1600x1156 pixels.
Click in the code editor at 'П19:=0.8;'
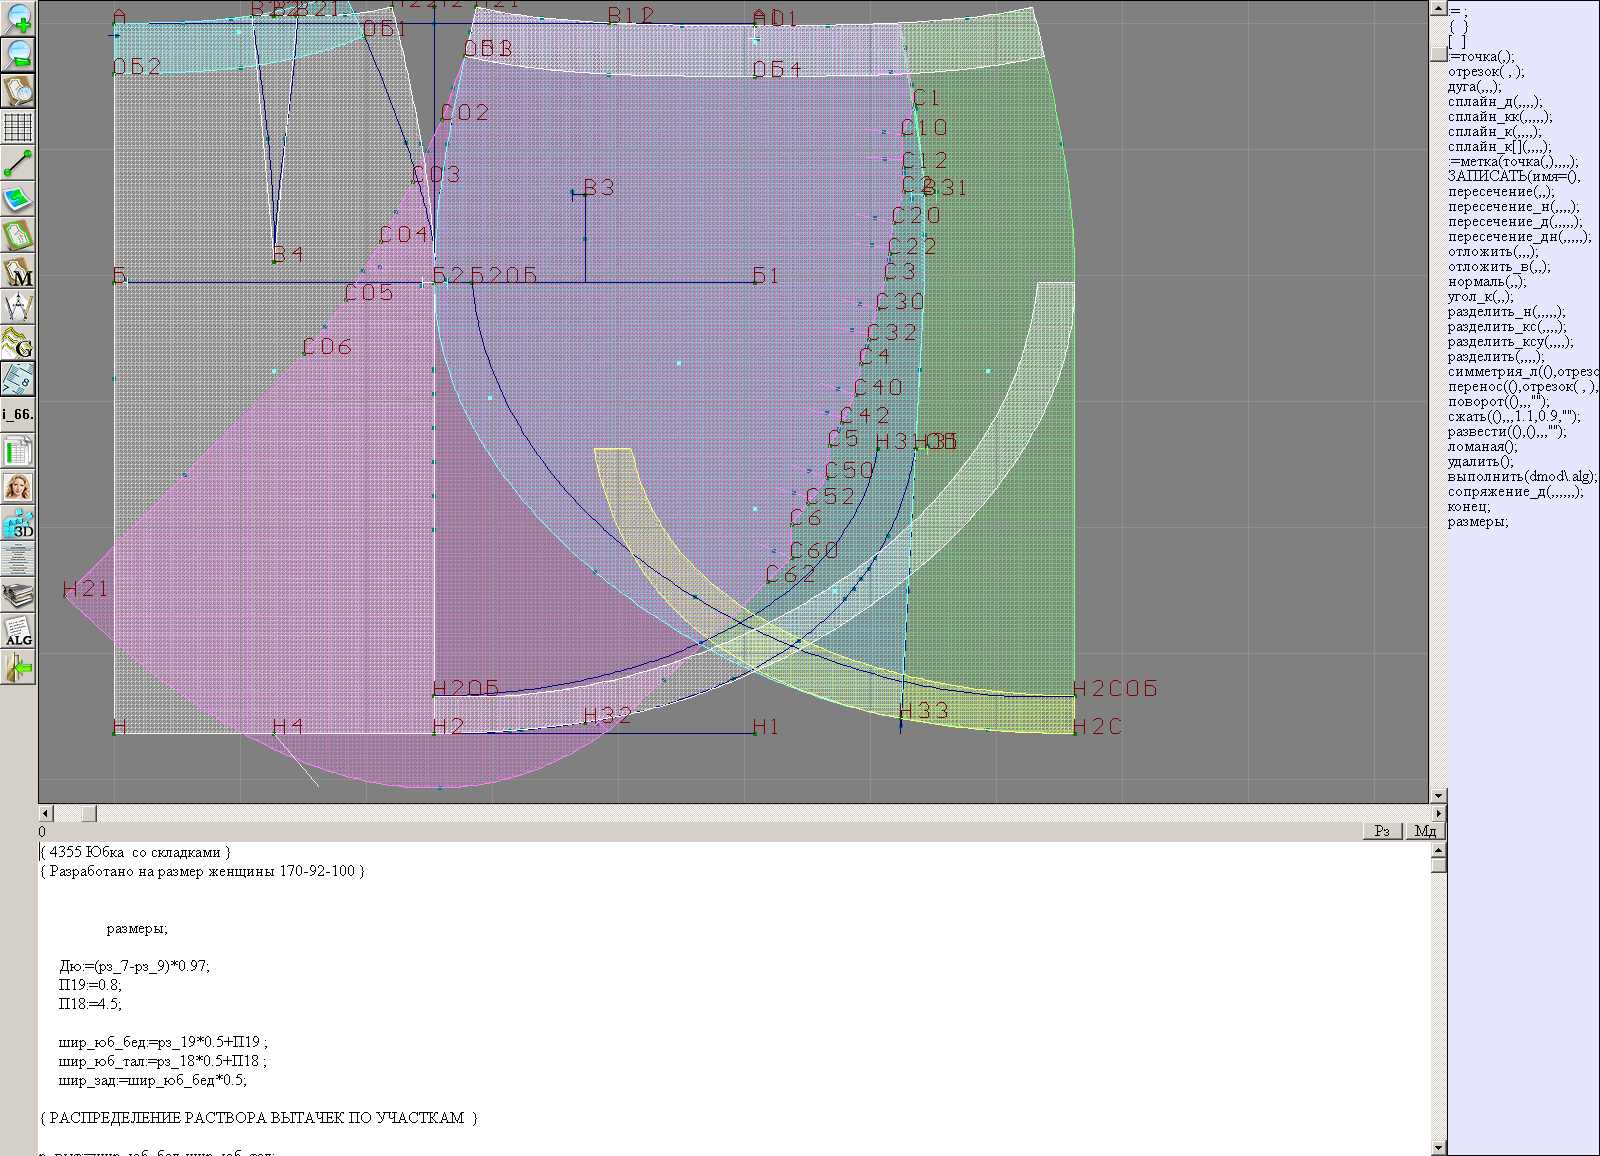click(x=90, y=985)
